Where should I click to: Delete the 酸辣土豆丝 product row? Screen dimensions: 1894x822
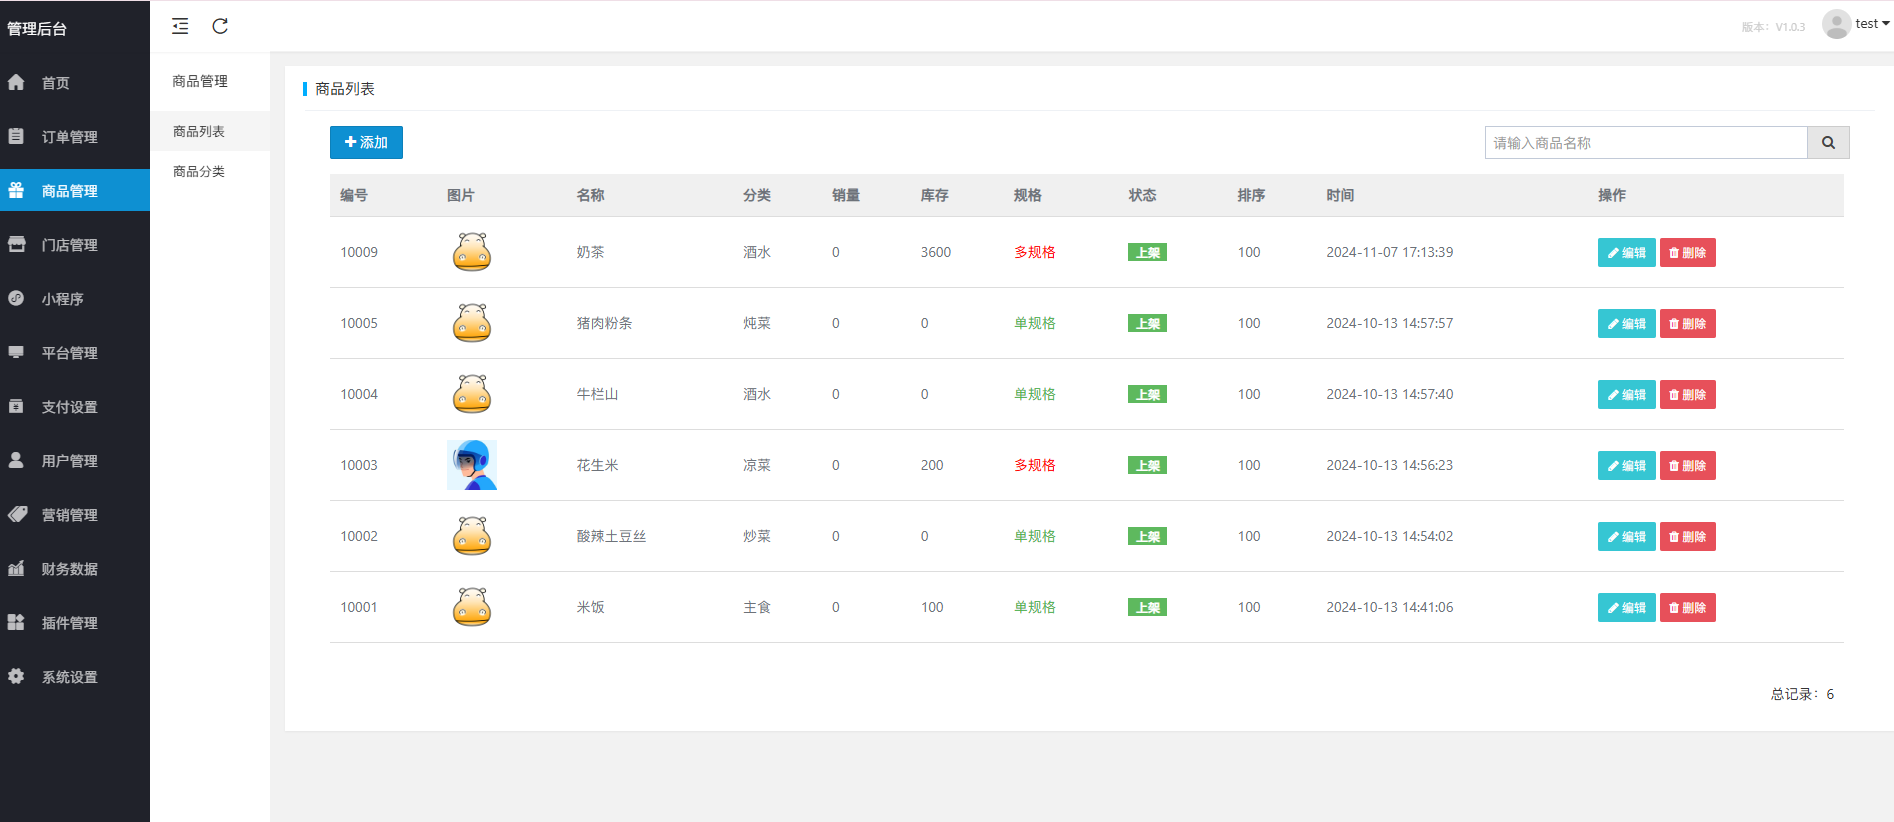point(1687,537)
